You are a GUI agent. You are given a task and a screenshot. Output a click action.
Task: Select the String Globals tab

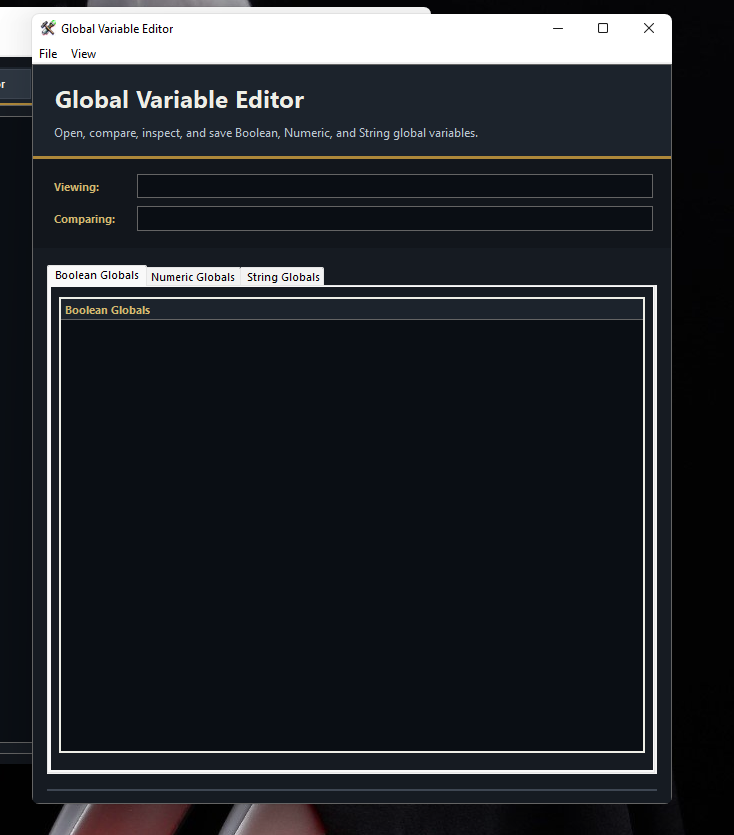283,277
